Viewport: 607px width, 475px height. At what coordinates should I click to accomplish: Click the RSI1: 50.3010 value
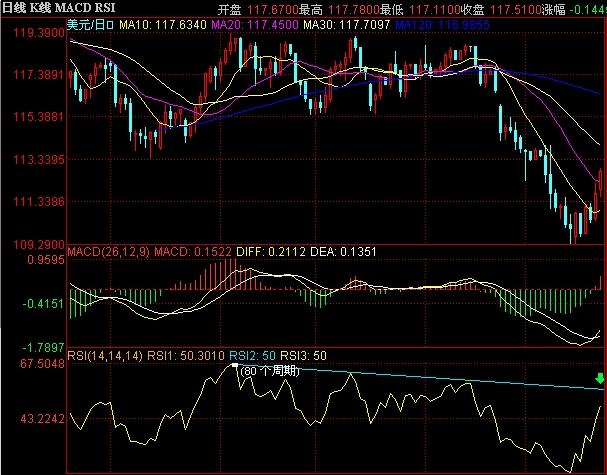(x=186, y=356)
